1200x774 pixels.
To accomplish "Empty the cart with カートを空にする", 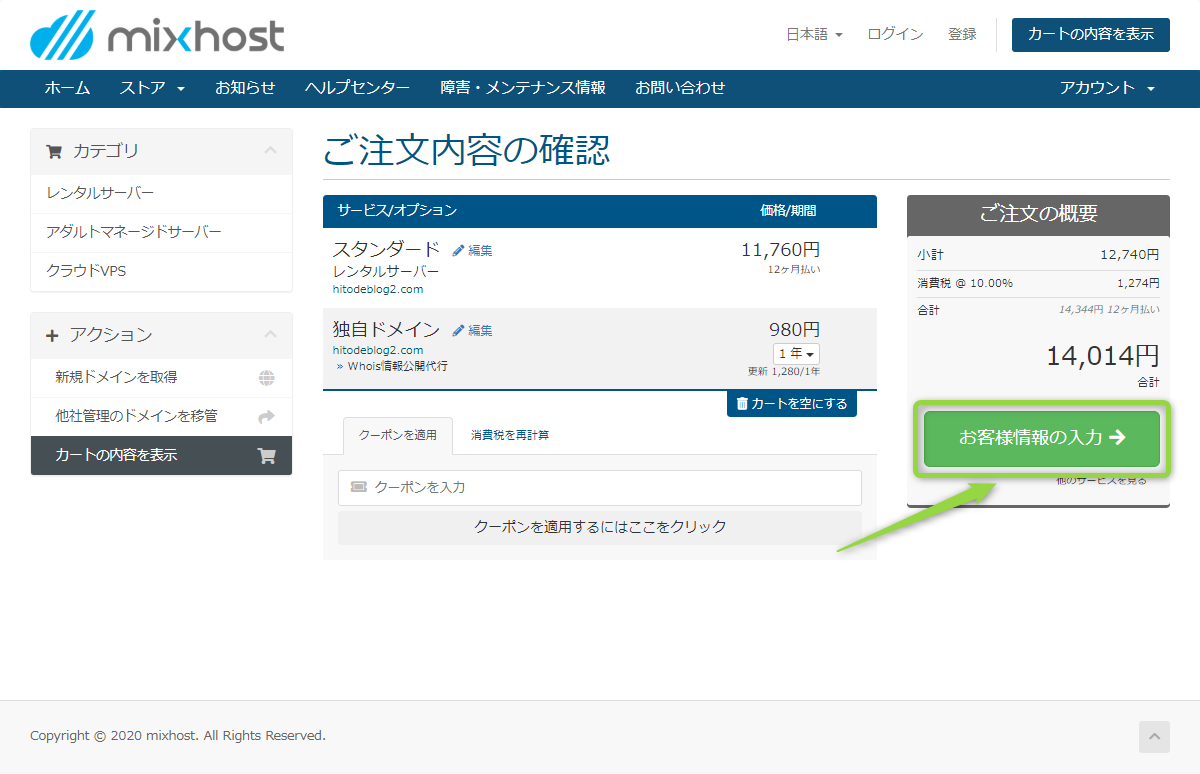I will pyautogui.click(x=792, y=404).
